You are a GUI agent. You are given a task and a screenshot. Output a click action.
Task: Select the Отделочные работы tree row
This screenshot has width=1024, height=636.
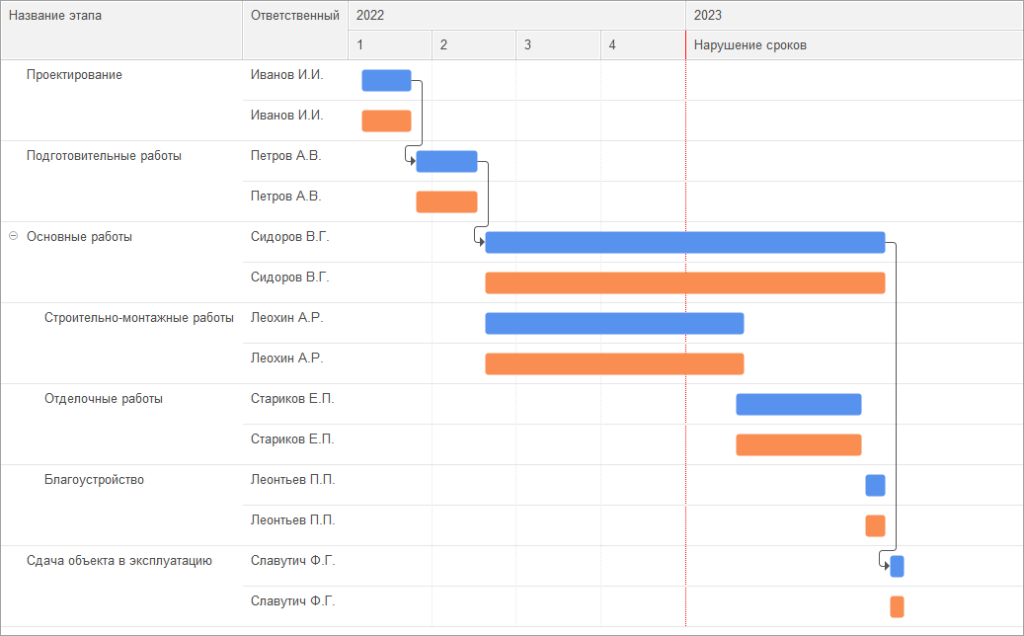click(x=103, y=399)
